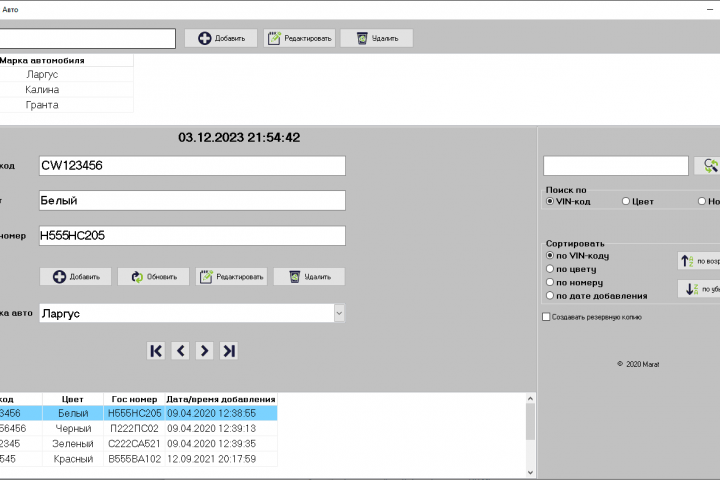Go to the next record
This screenshot has width=720, height=480.
204,351
